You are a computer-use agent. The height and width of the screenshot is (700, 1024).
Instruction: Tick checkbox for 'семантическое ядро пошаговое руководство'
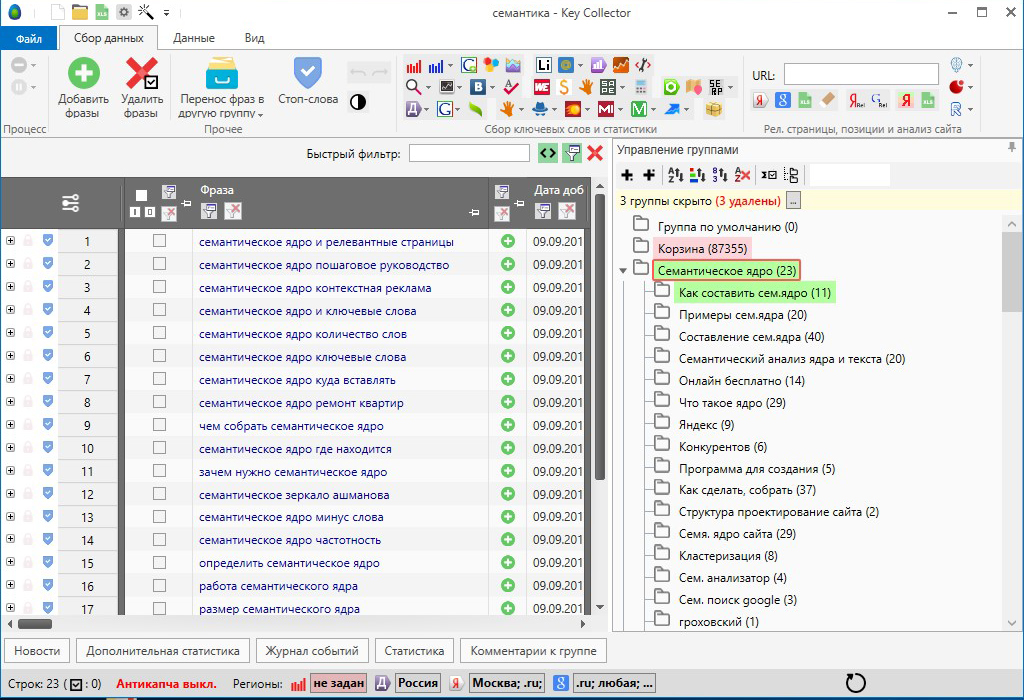(159, 264)
